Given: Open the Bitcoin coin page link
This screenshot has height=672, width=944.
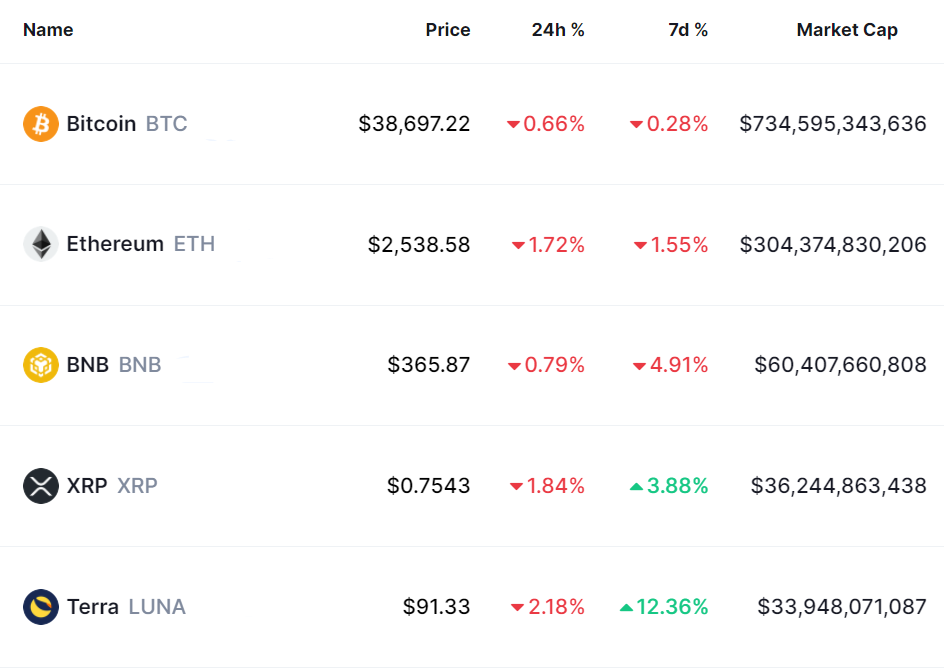Looking at the screenshot, I should (x=101, y=124).
